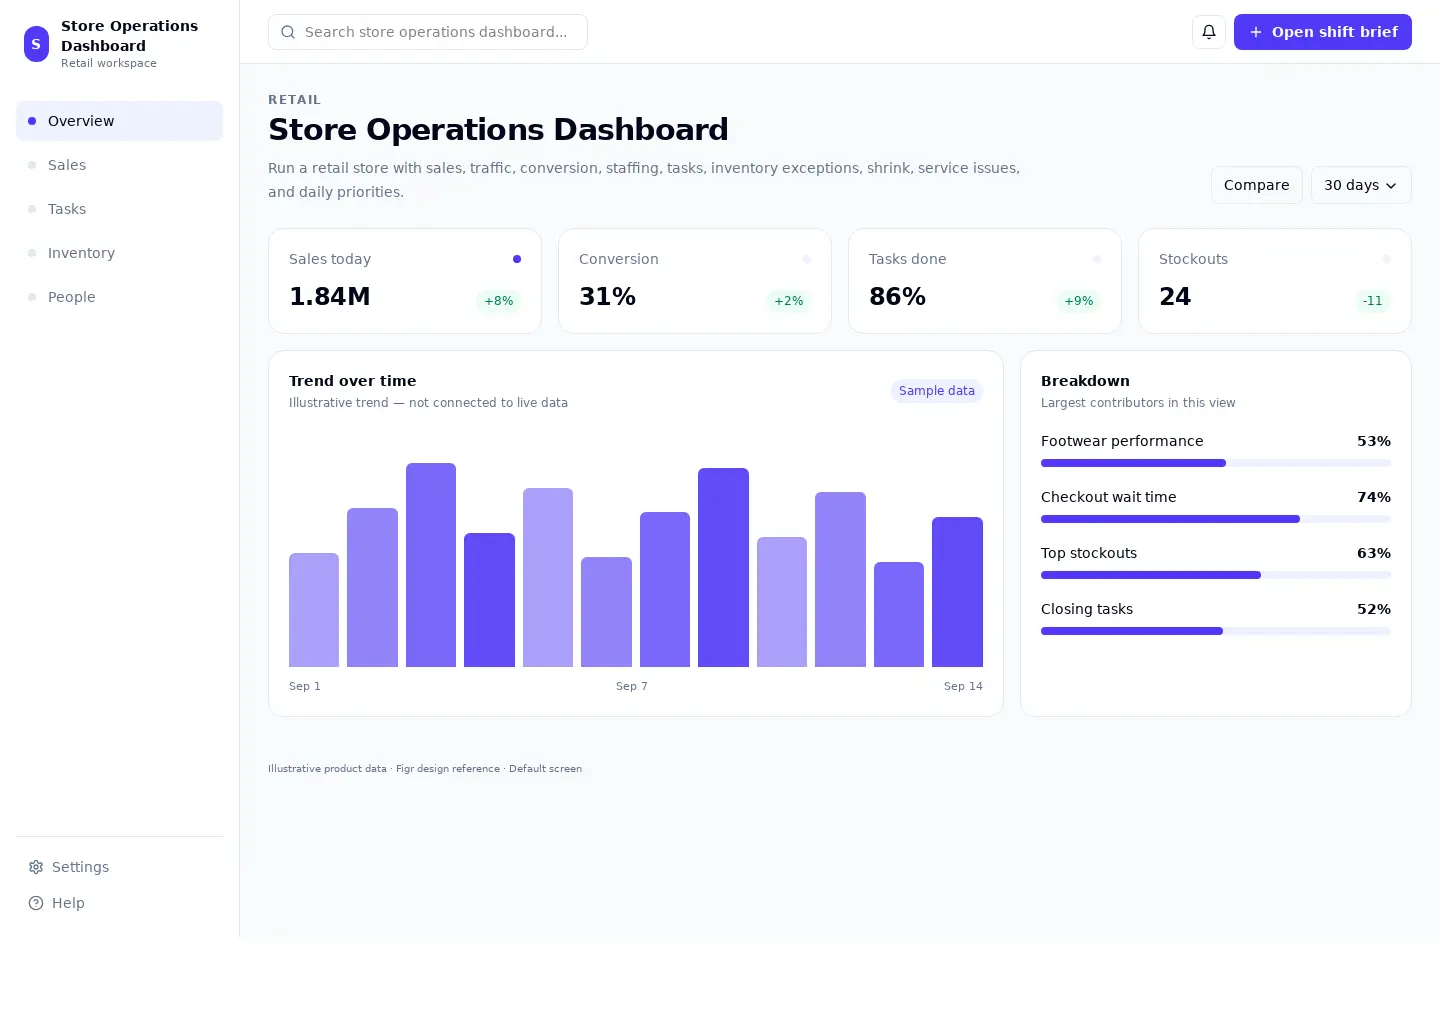
Task: Click the Open shift brief button
Action: (x=1323, y=32)
